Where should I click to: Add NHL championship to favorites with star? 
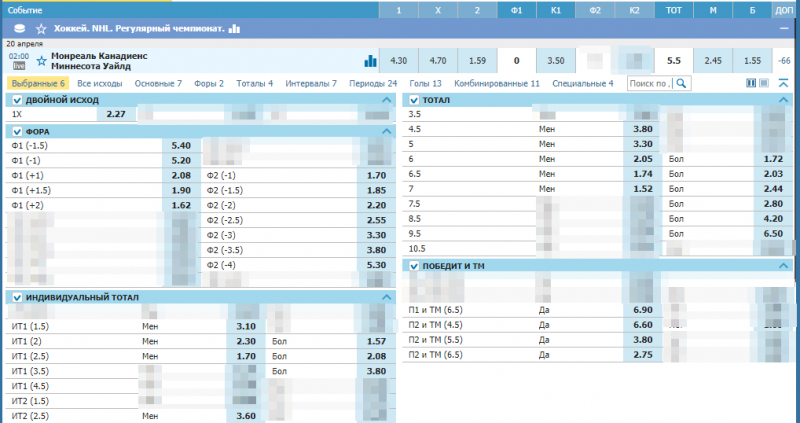(41, 29)
